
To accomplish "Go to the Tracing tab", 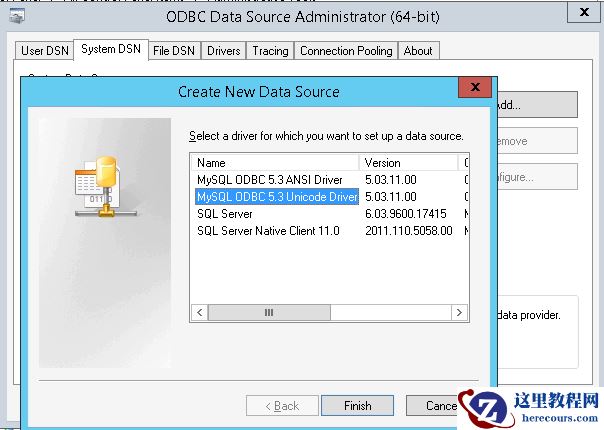I will (x=270, y=51).
